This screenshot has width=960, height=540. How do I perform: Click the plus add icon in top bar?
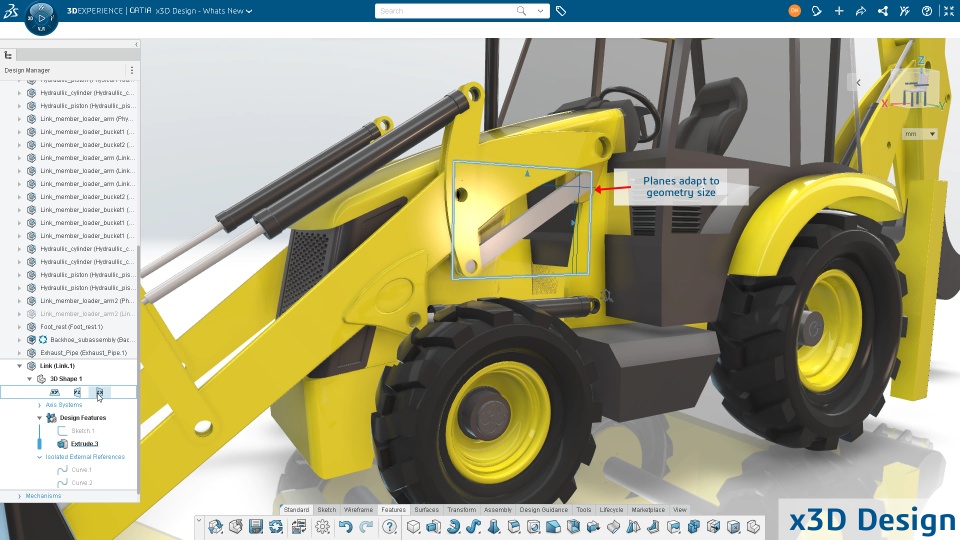point(839,11)
